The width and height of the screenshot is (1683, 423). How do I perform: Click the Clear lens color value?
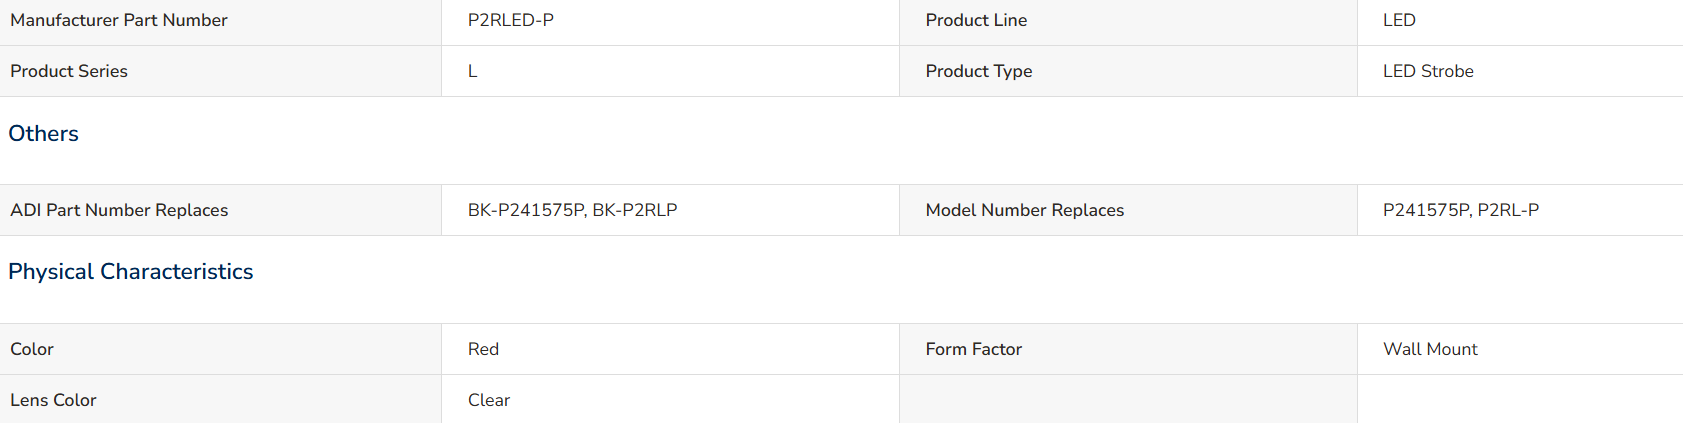tap(489, 400)
